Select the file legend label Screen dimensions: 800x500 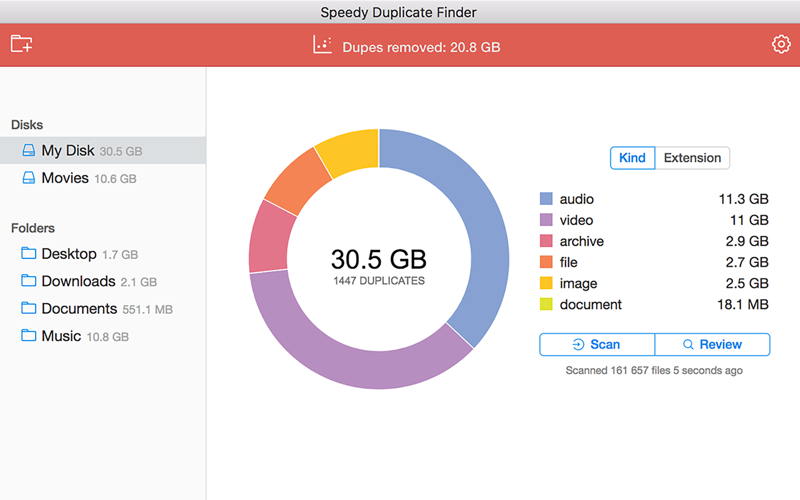point(568,262)
